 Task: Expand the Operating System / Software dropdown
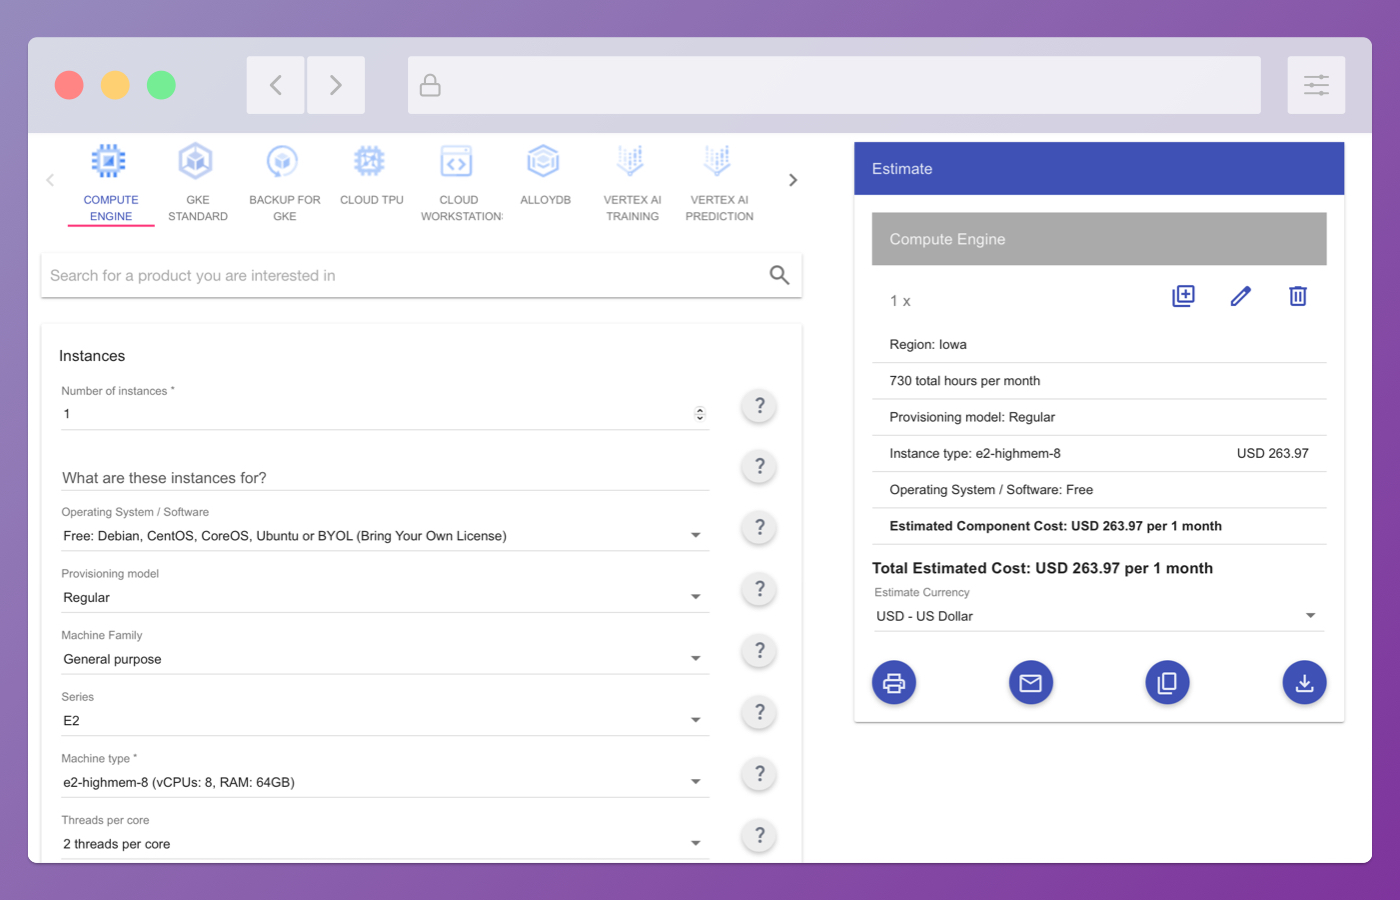point(385,536)
